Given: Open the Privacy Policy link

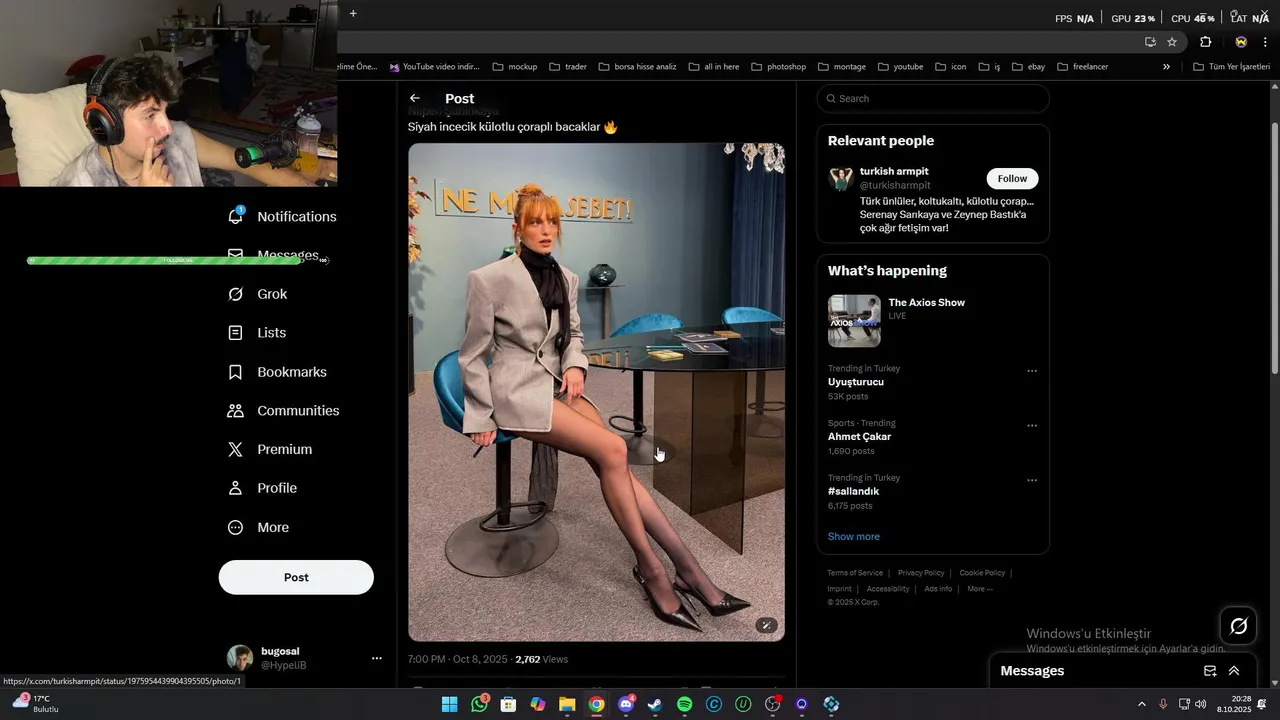Looking at the screenshot, I should pos(921,573).
